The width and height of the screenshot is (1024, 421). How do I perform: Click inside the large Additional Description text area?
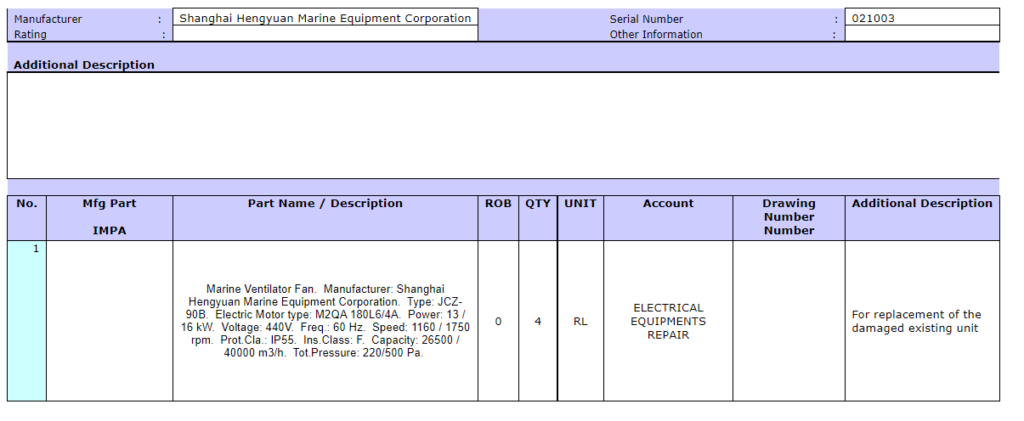[x=503, y=125]
